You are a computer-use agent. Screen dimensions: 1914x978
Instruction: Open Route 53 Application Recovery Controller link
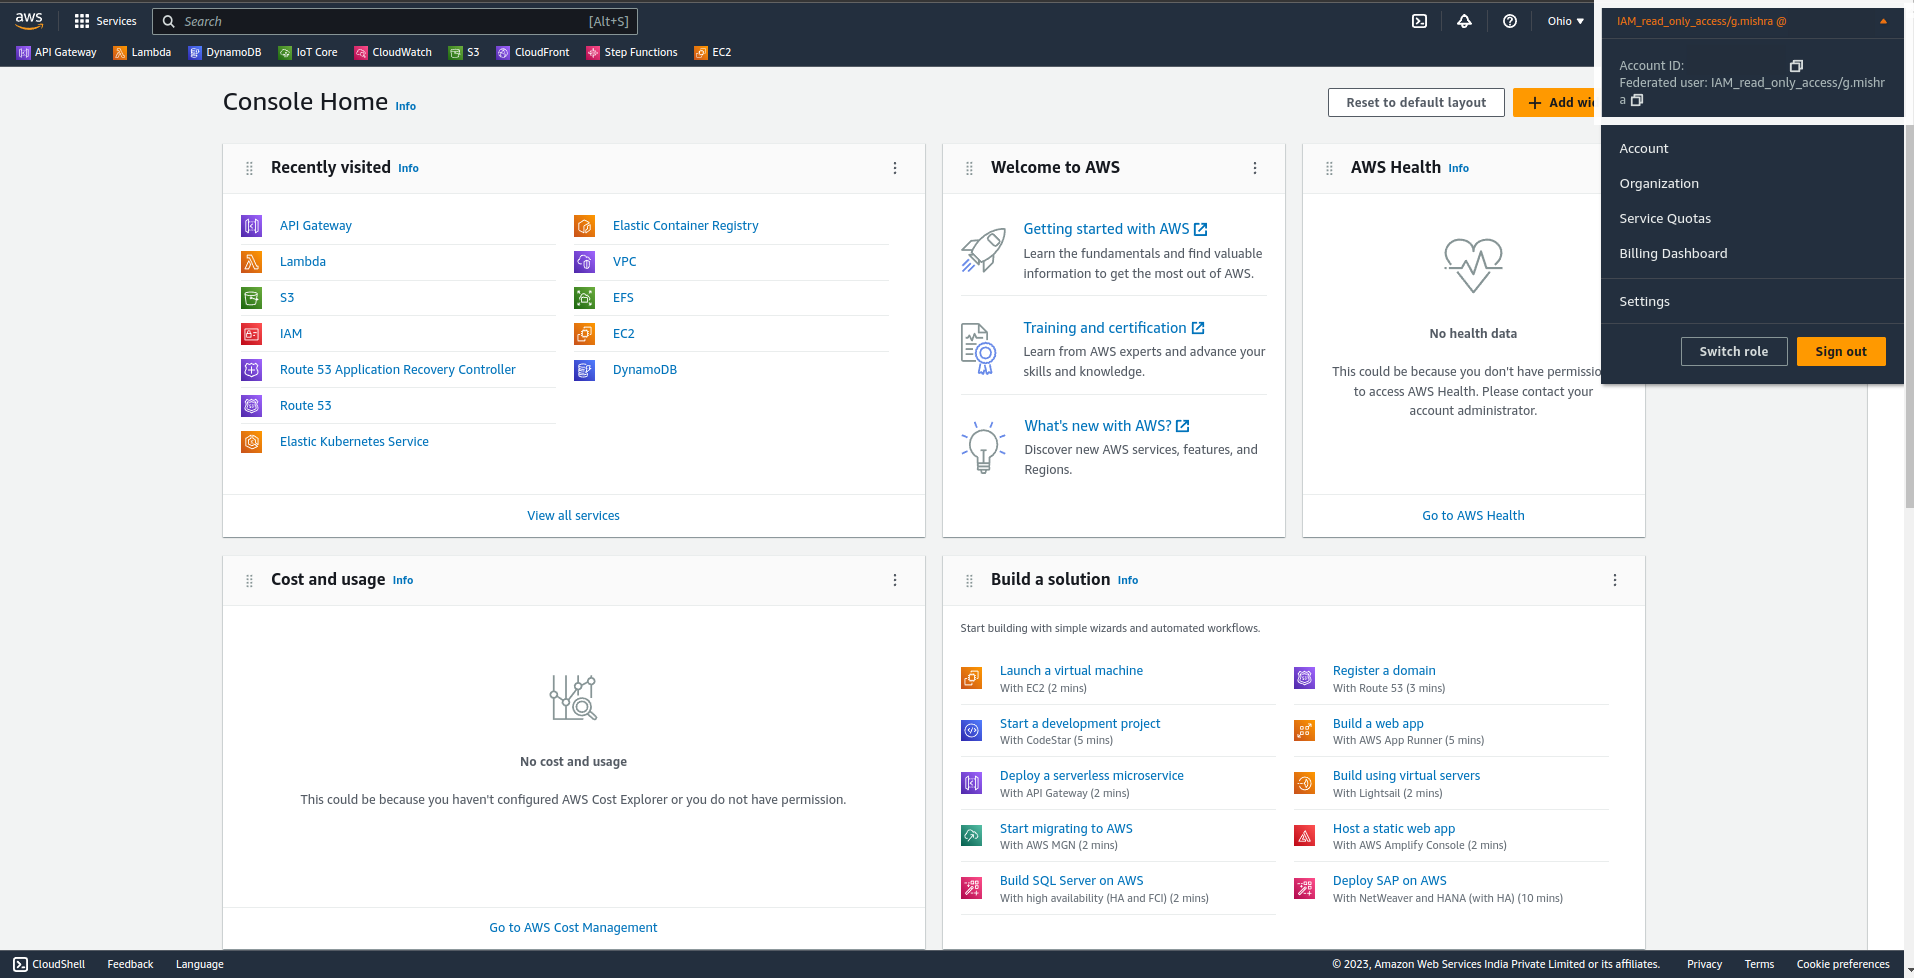pyautogui.click(x=398, y=370)
